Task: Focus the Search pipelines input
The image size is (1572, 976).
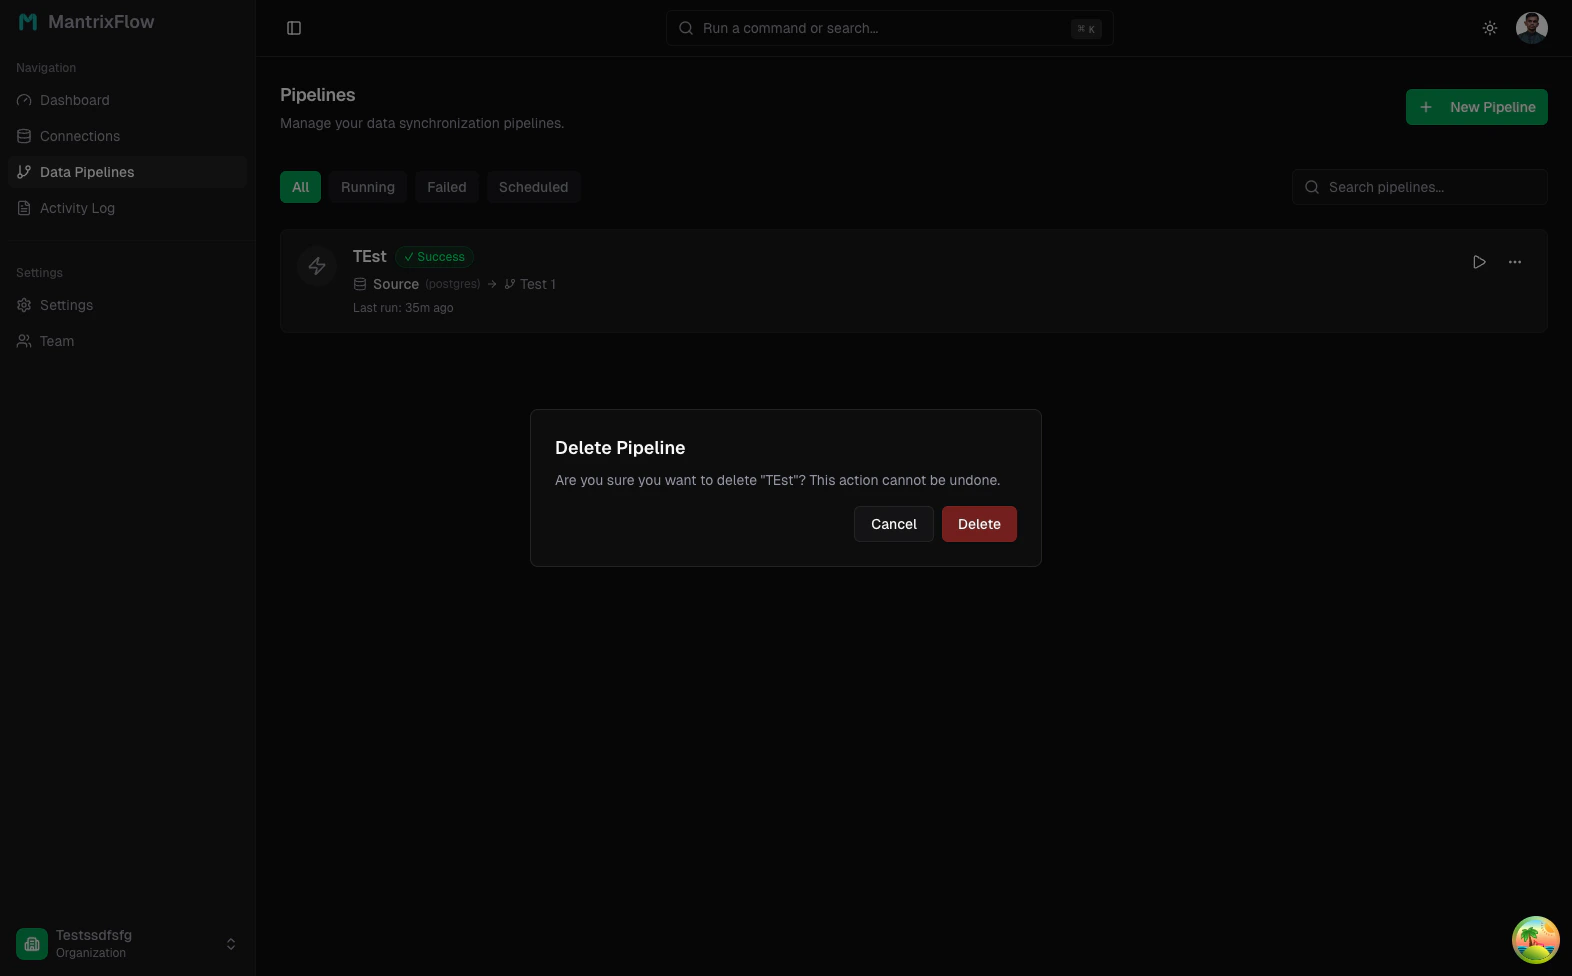Action: pyautogui.click(x=1420, y=187)
